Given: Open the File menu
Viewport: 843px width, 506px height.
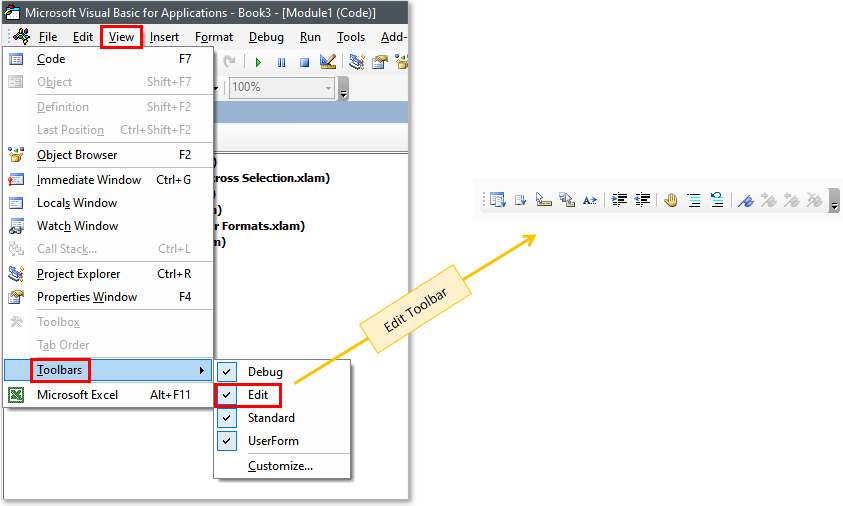Looking at the screenshot, I should (x=48, y=37).
